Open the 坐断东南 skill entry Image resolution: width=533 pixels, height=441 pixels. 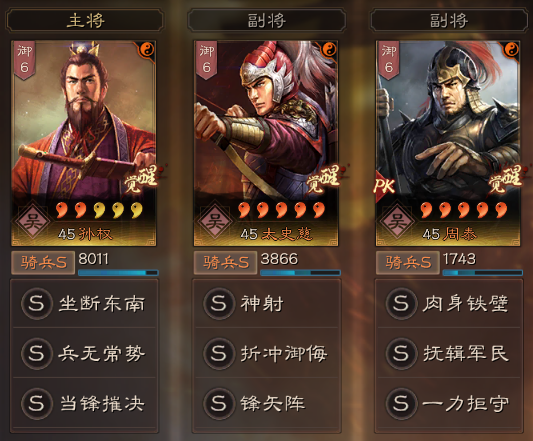pos(84,303)
